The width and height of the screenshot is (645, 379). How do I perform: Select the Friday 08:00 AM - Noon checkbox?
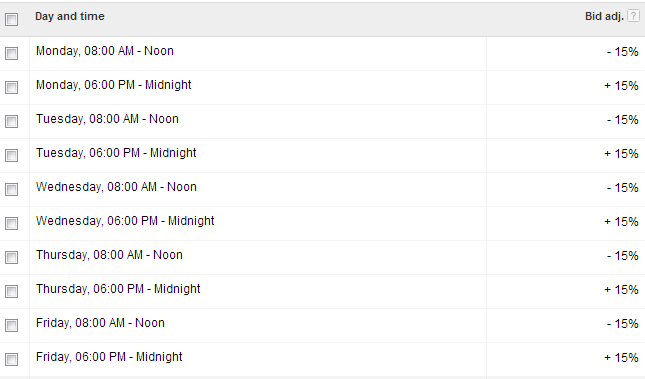[12, 326]
